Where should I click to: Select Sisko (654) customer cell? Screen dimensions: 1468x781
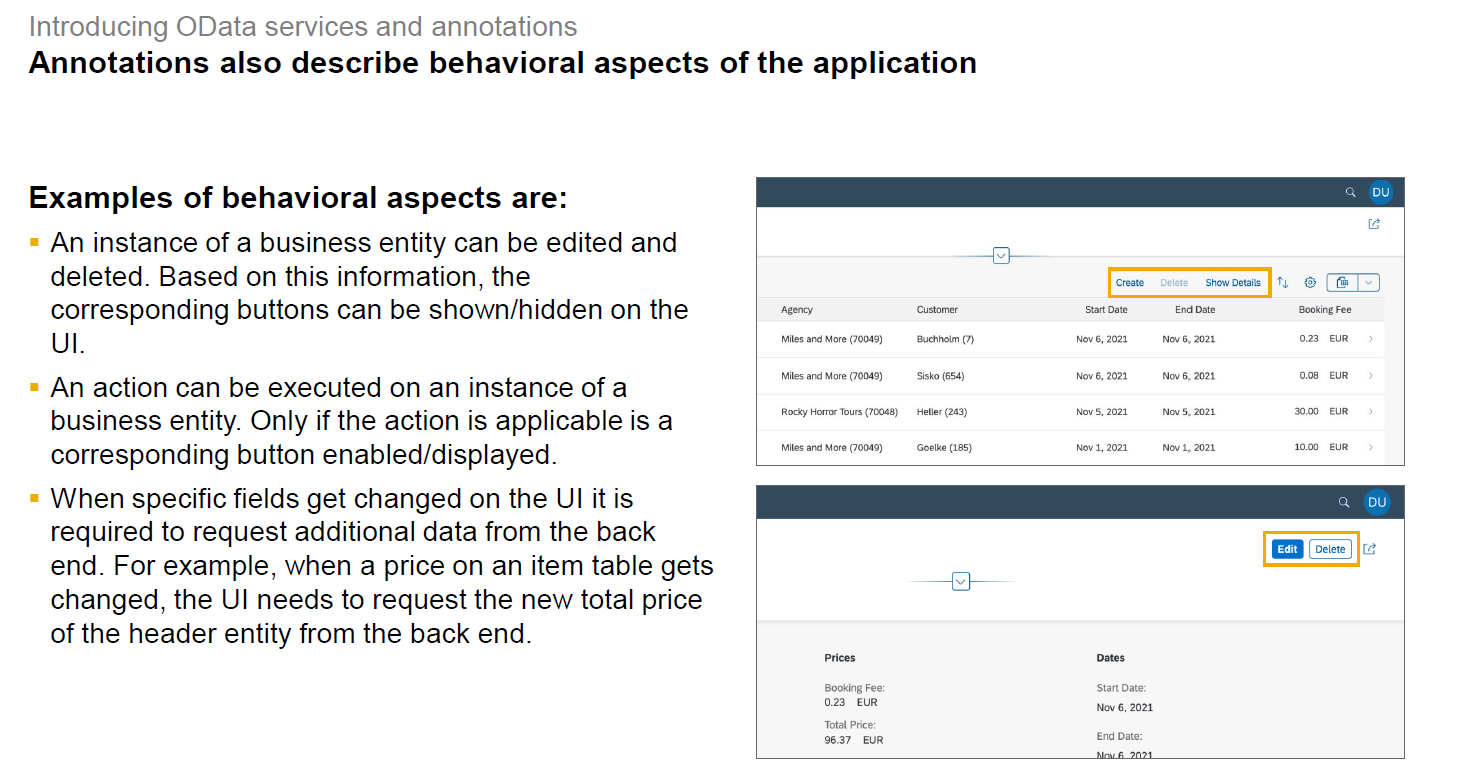click(940, 376)
